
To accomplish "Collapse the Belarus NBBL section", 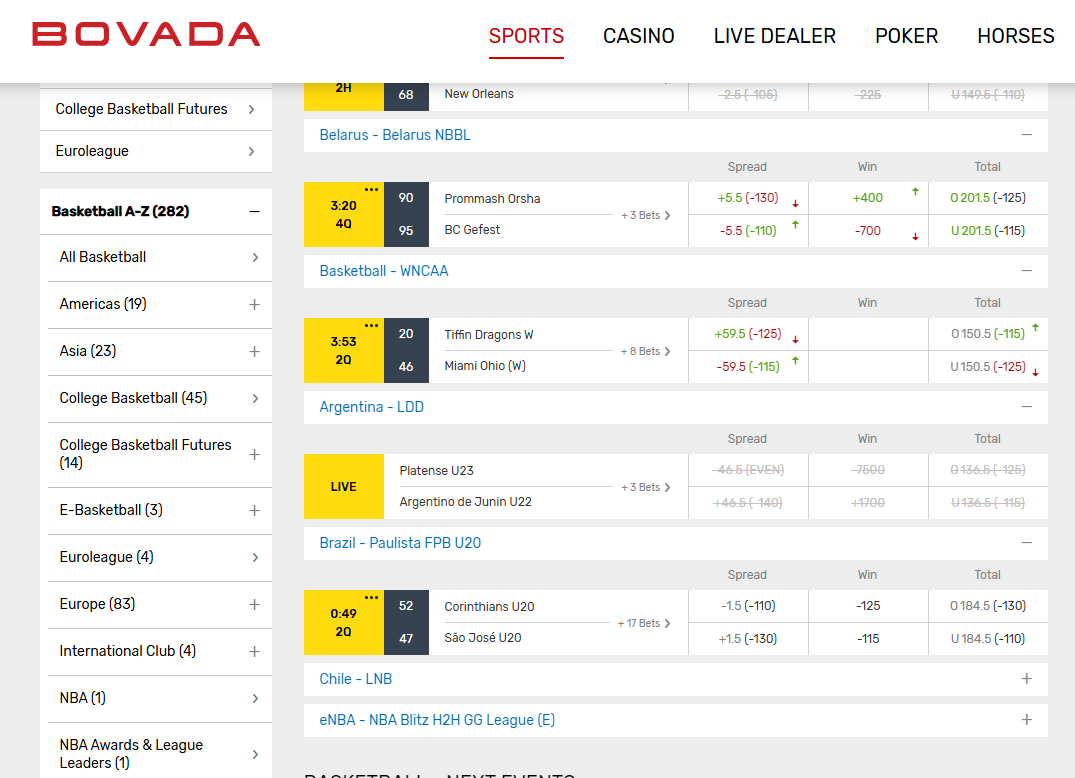I will tap(1026, 135).
